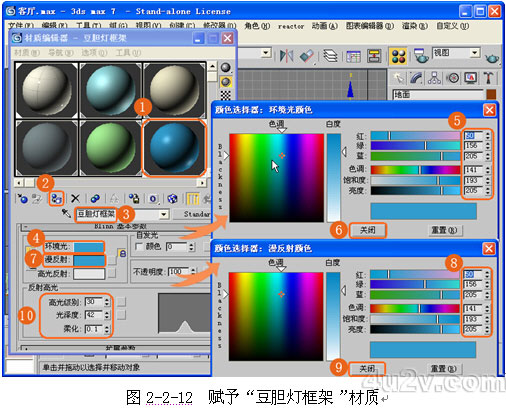Switch to the Create command panel
This screenshot has height=416, width=506.
(398, 78)
